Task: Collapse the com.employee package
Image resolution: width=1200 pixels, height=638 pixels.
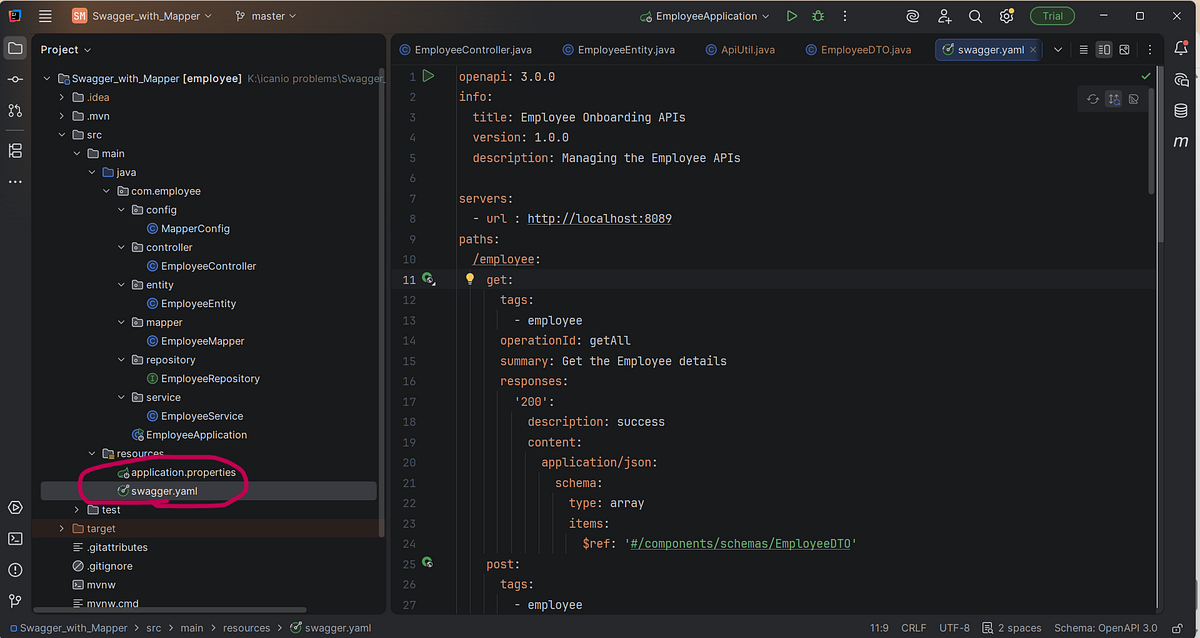Action: (x=106, y=191)
